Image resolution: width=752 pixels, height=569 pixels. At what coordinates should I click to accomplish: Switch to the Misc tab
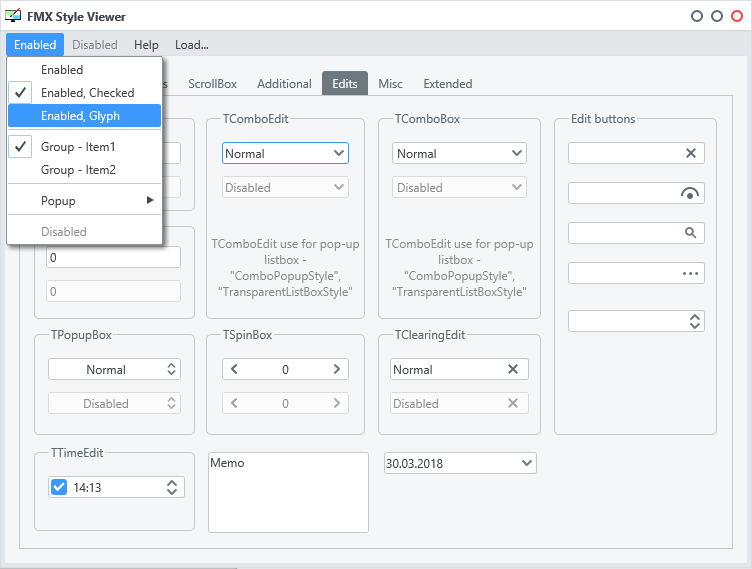click(x=390, y=83)
